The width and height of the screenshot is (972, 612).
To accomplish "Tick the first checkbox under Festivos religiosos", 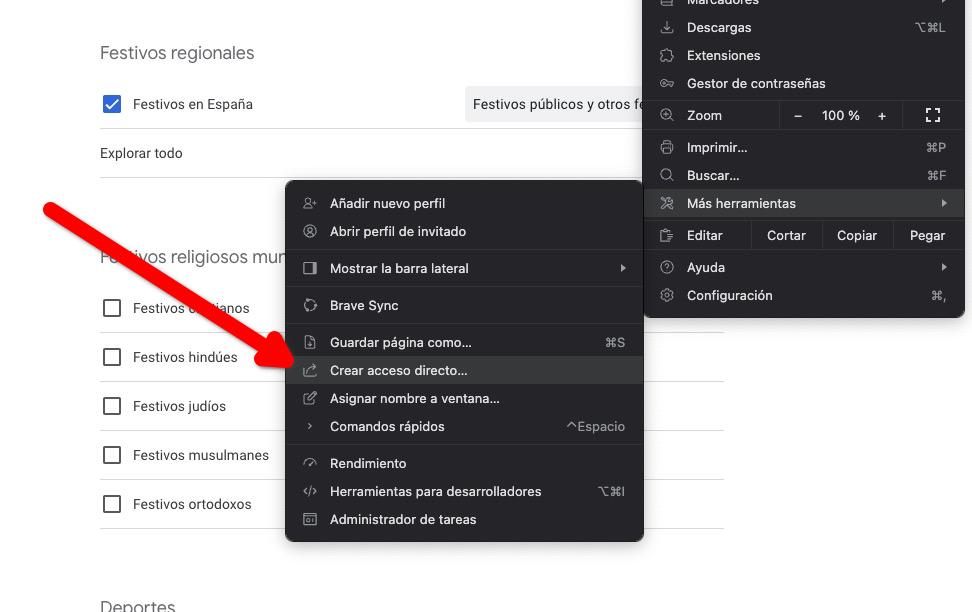I will click(112, 308).
